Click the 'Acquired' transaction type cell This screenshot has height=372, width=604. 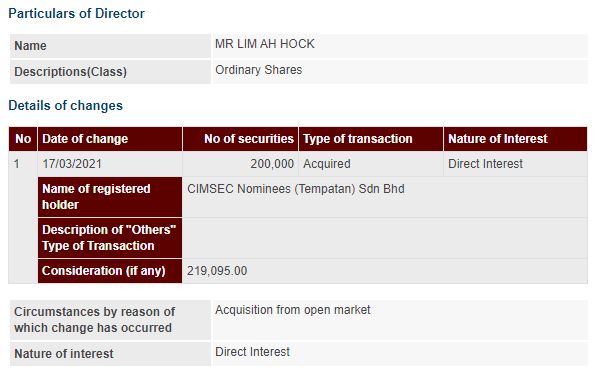[327, 164]
